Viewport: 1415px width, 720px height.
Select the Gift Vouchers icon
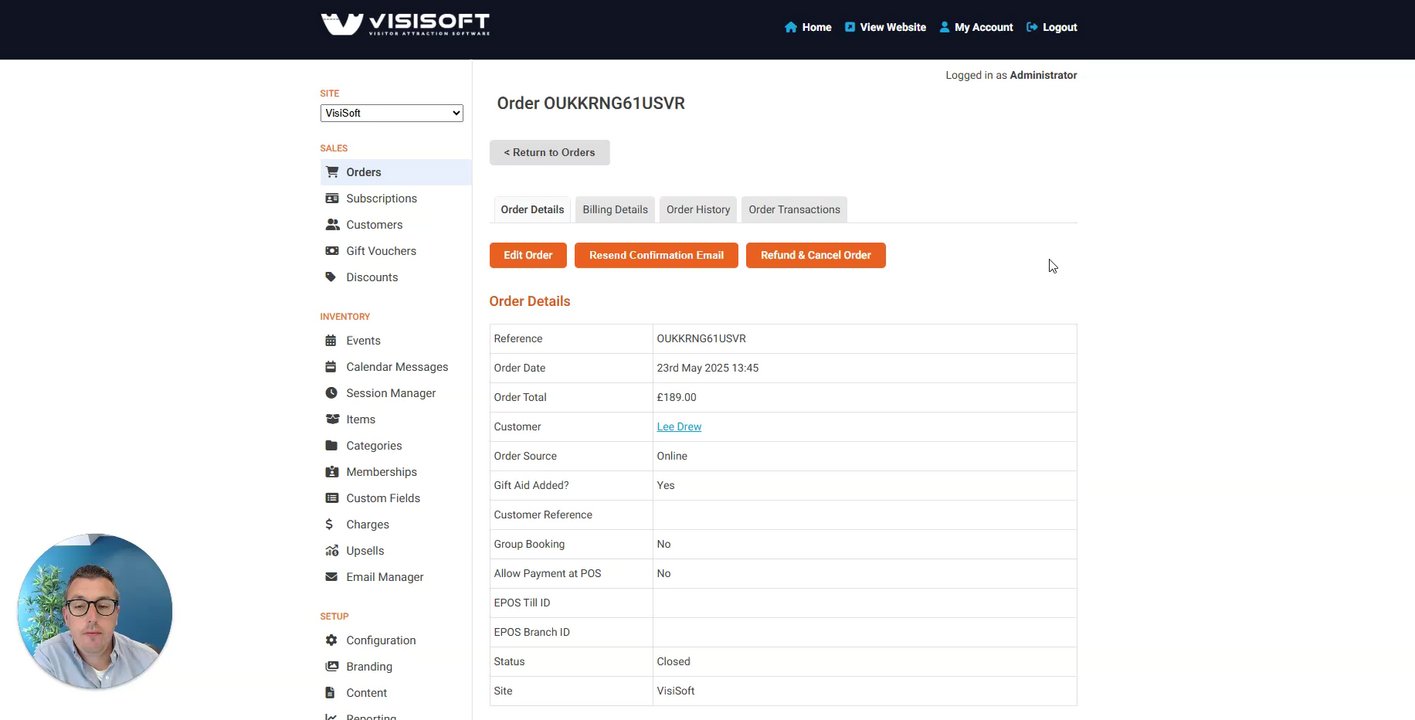coord(332,251)
